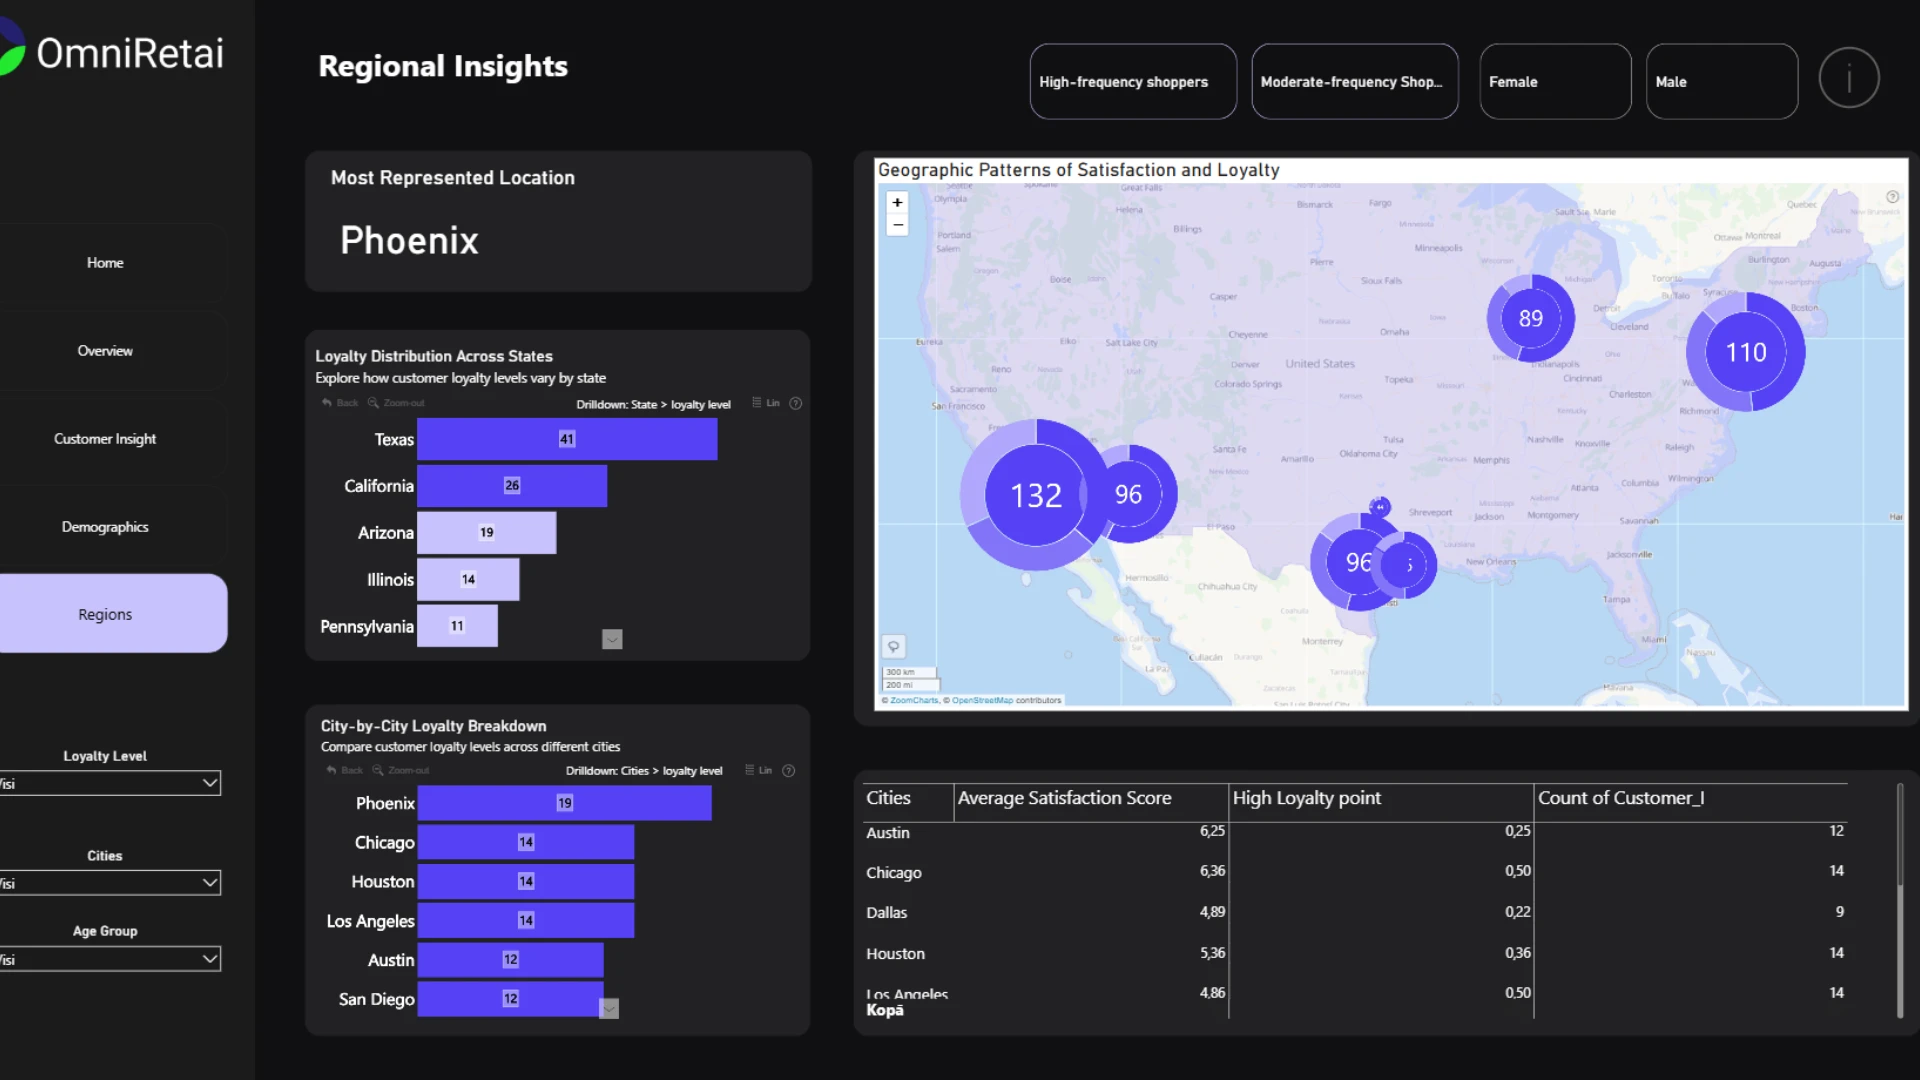Zoom in on the map with plus
This screenshot has height=1080, width=1920.
[897, 203]
